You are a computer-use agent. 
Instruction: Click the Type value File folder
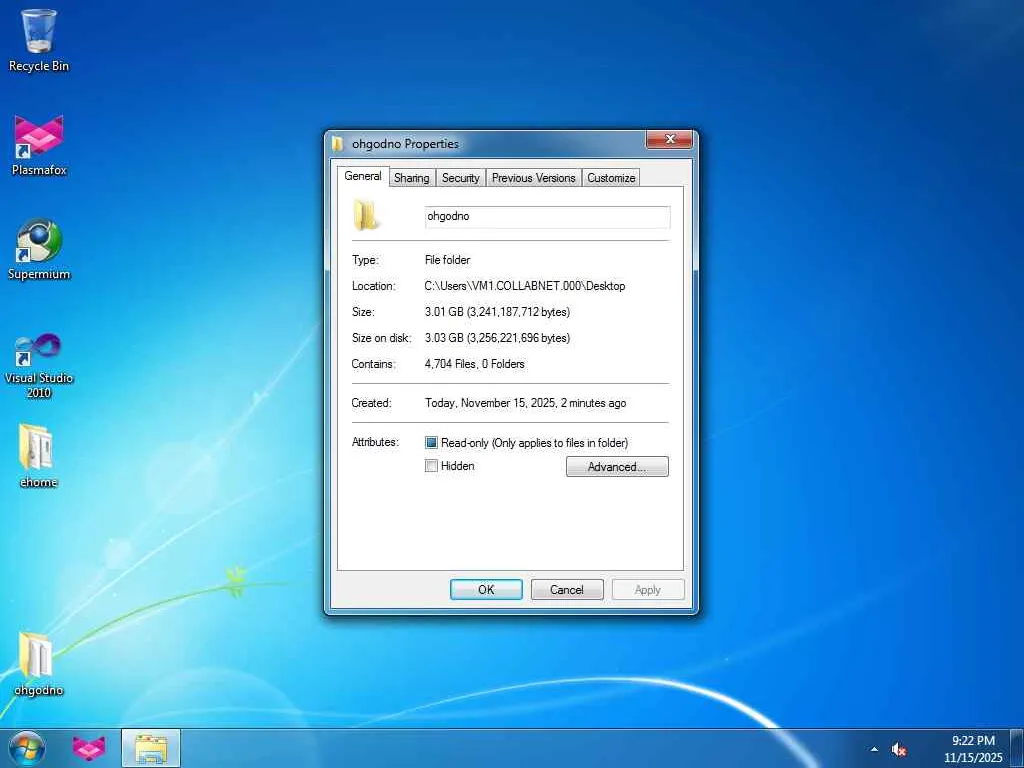click(x=447, y=260)
